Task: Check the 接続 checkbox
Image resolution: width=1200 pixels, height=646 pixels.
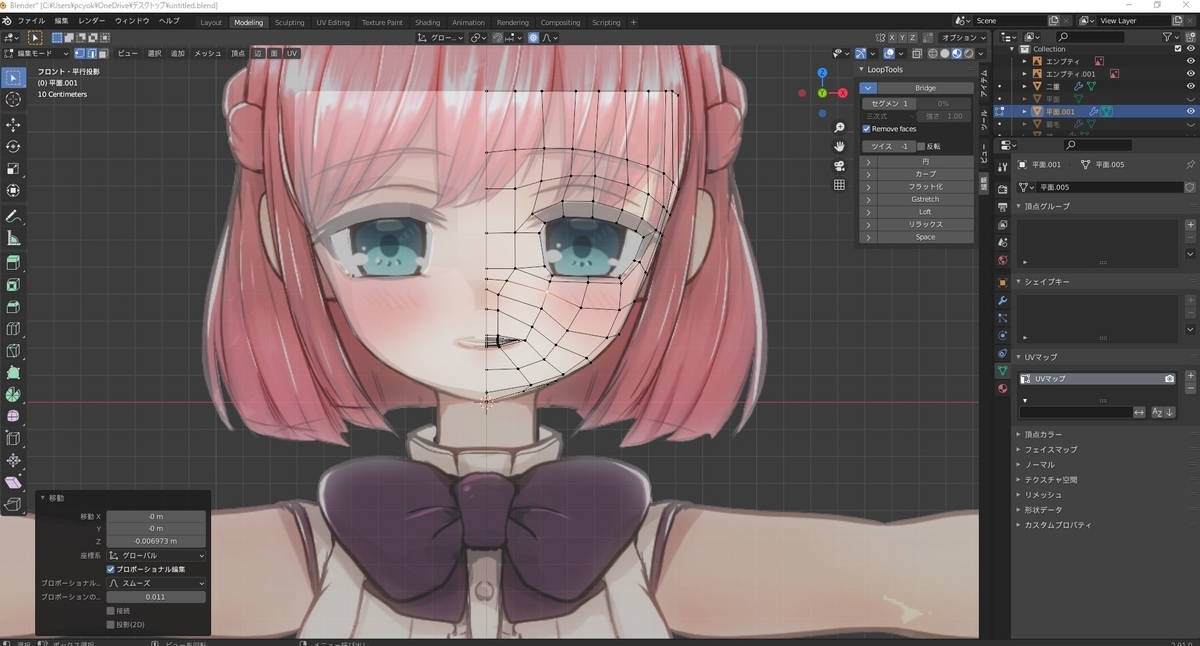Action: (111, 610)
